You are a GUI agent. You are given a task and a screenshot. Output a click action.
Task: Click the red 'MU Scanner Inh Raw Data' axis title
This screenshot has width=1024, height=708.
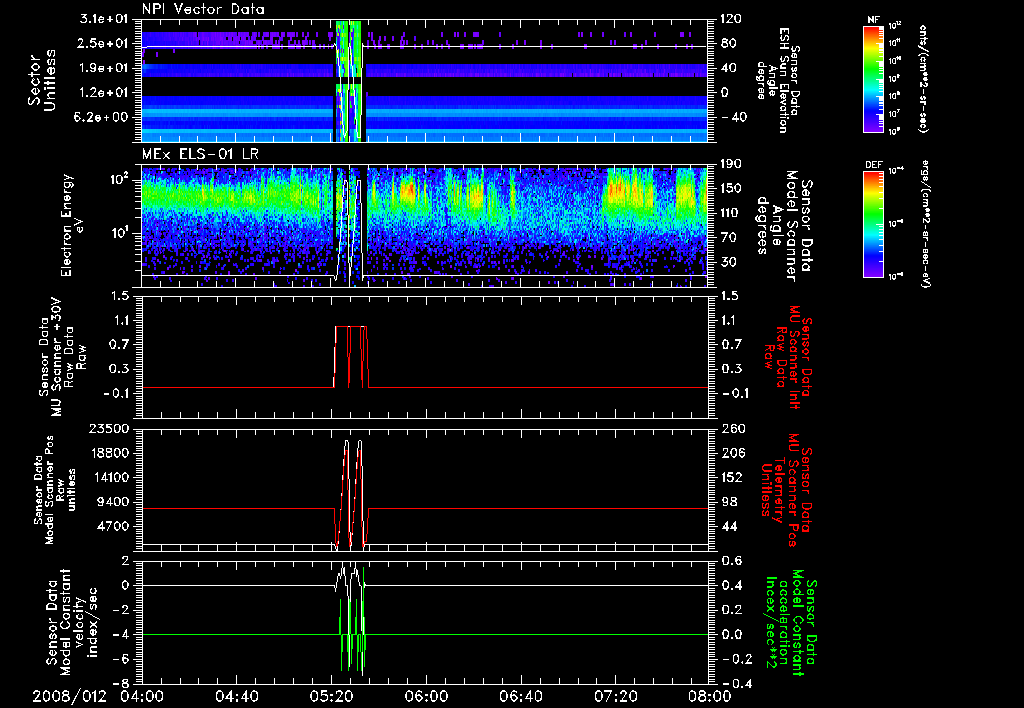point(788,357)
